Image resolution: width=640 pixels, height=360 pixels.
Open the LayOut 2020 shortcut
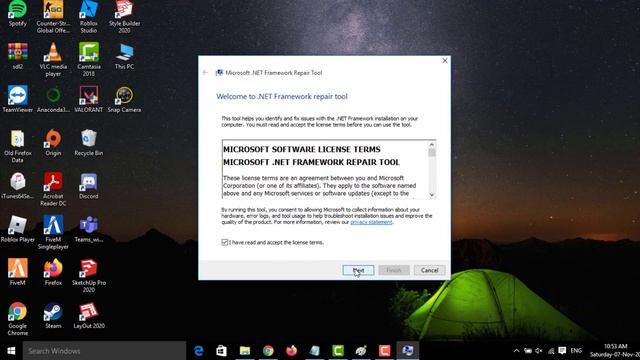click(89, 316)
